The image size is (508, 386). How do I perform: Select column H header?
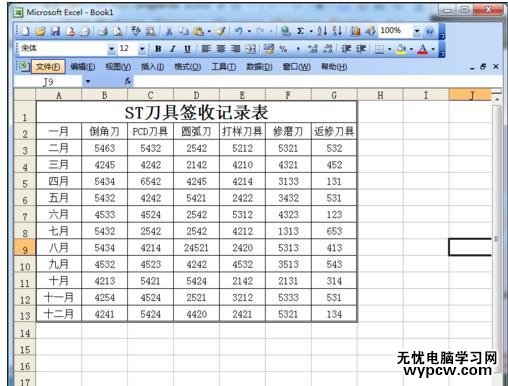(x=380, y=95)
